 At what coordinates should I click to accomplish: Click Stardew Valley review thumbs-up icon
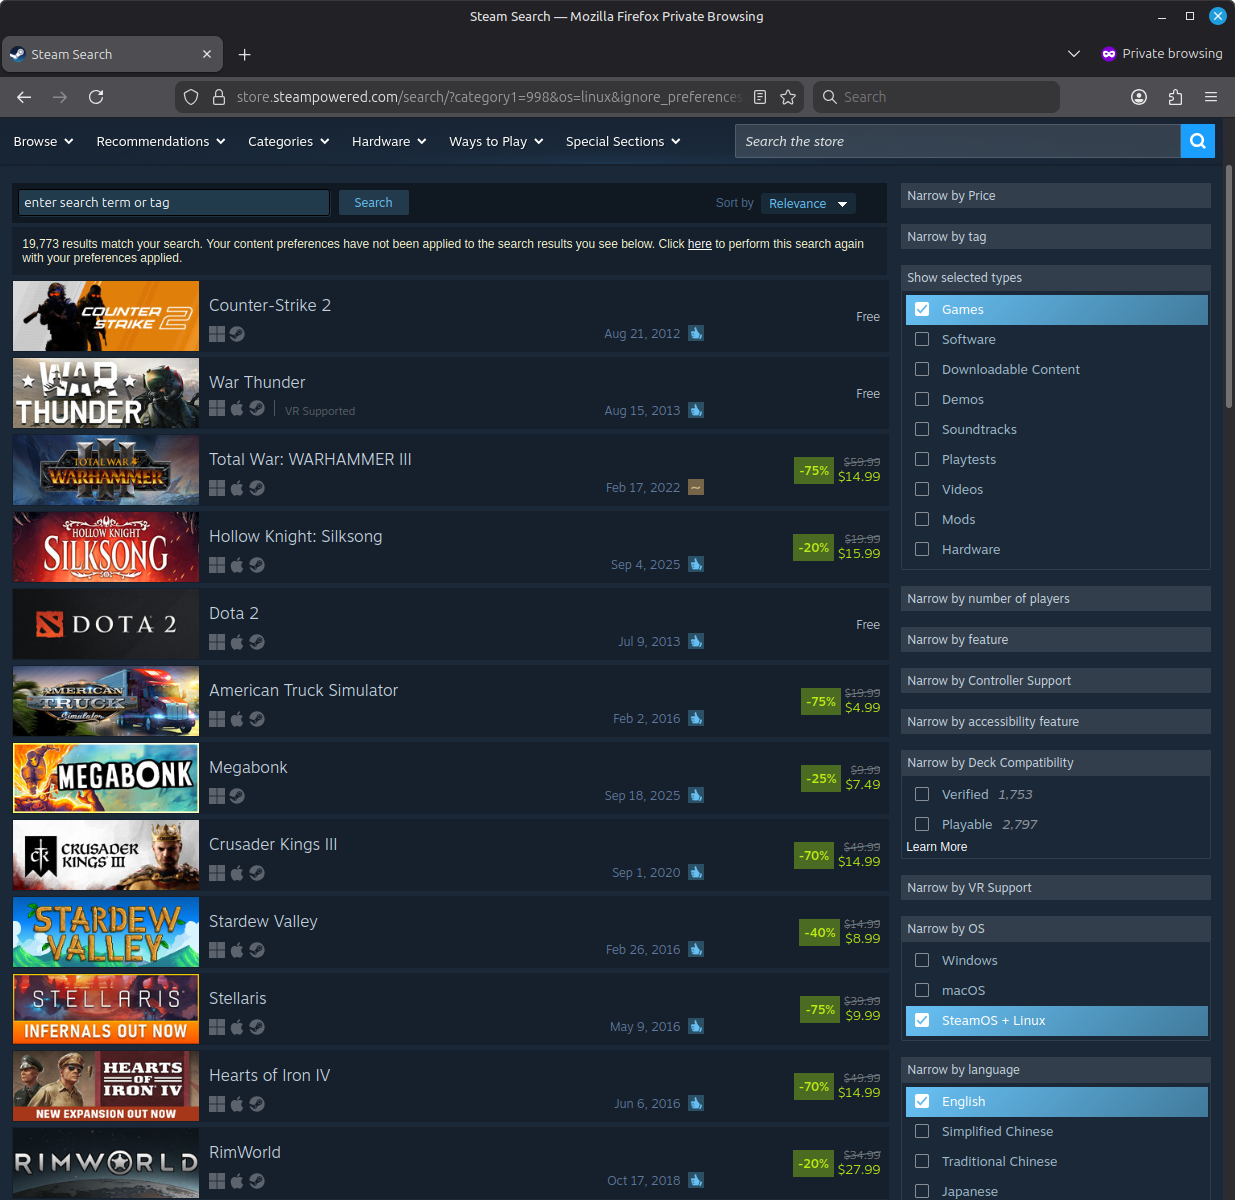point(696,949)
